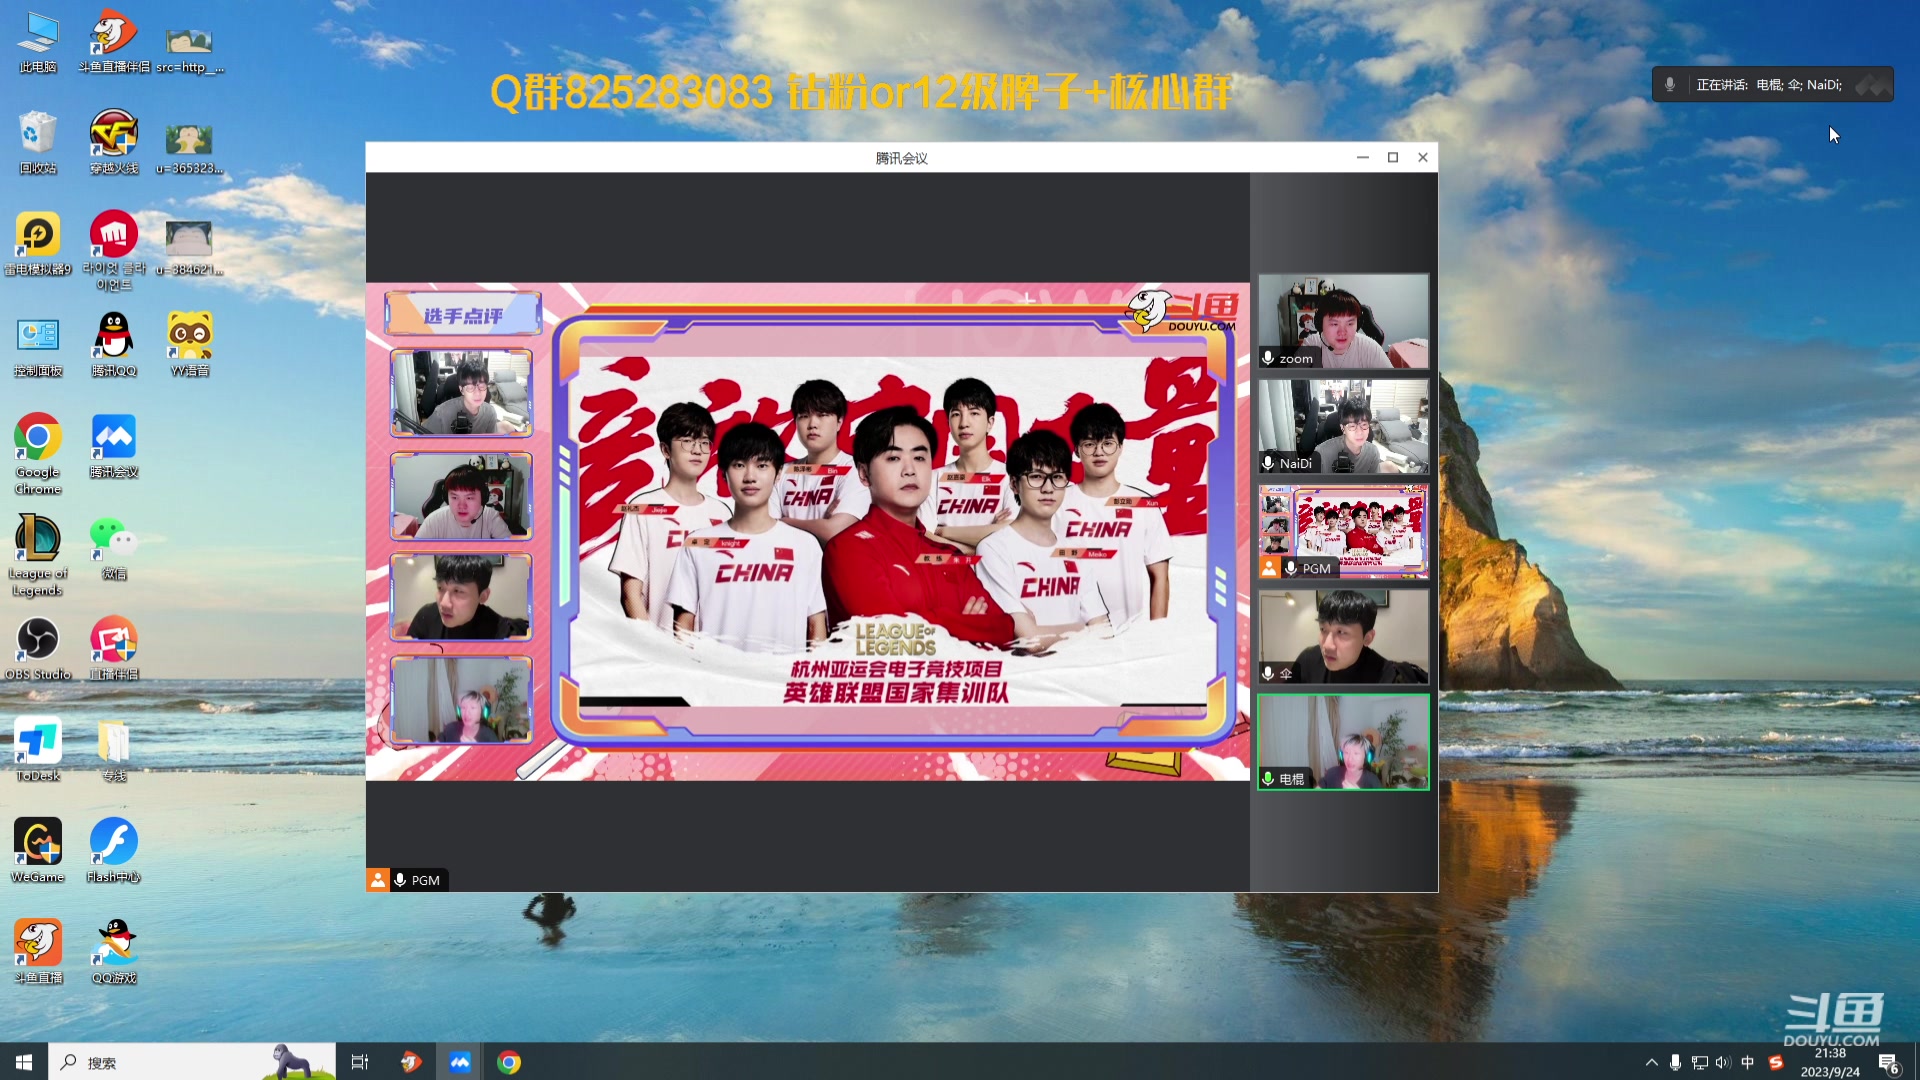
Task: Launch 直播伴侣 desktop shortcut
Action: pos(114,648)
